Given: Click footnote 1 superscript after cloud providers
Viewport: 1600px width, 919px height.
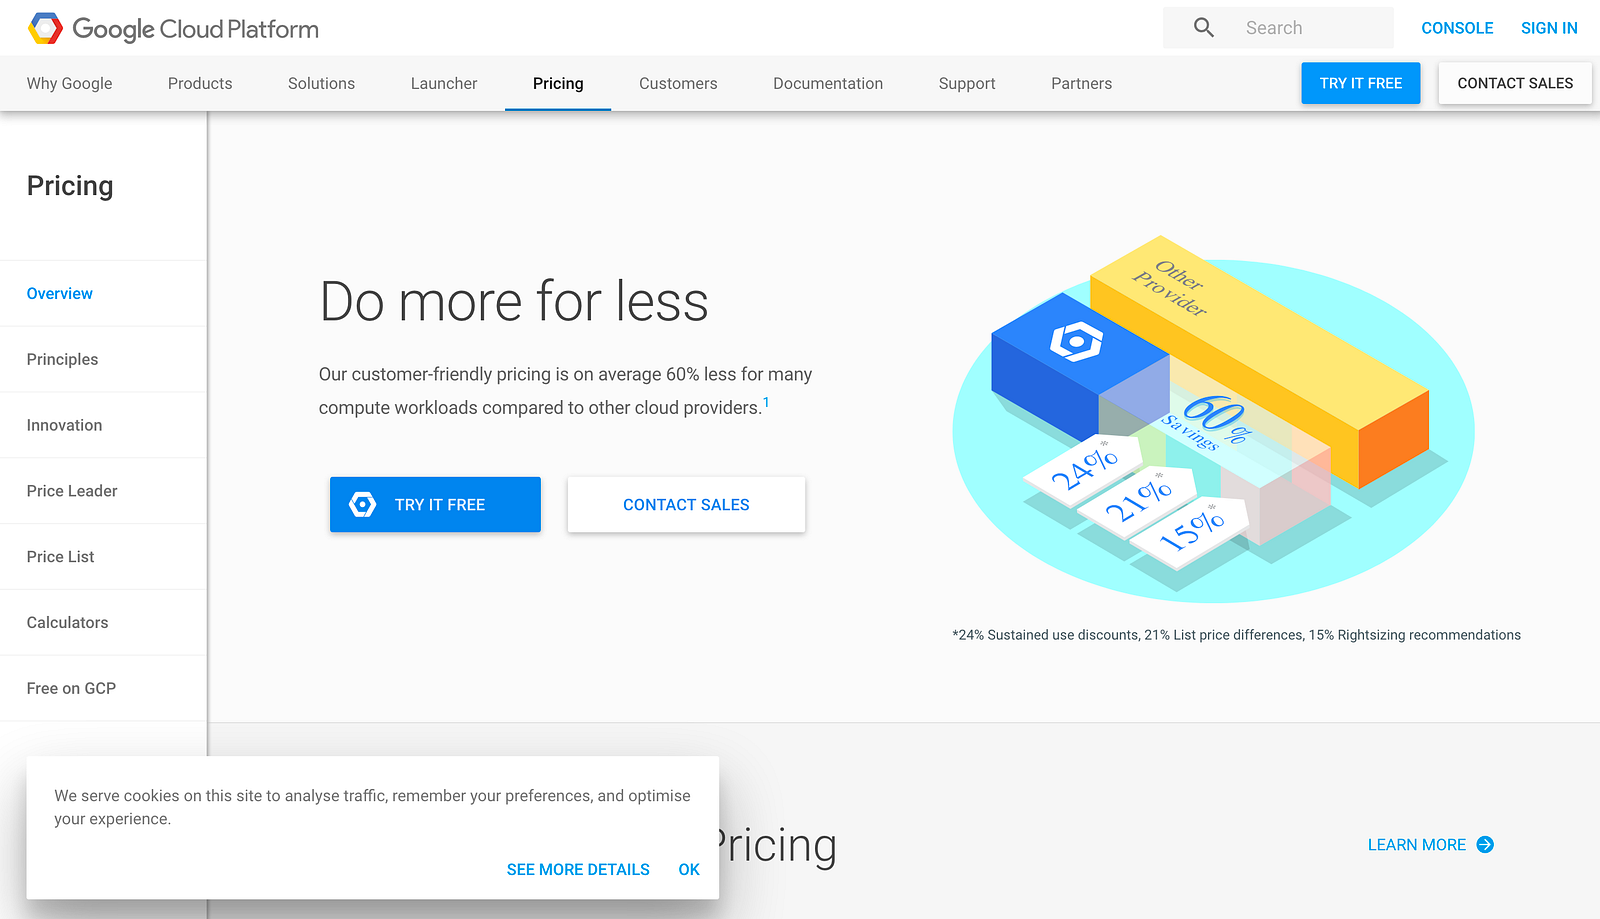Looking at the screenshot, I should (766, 402).
